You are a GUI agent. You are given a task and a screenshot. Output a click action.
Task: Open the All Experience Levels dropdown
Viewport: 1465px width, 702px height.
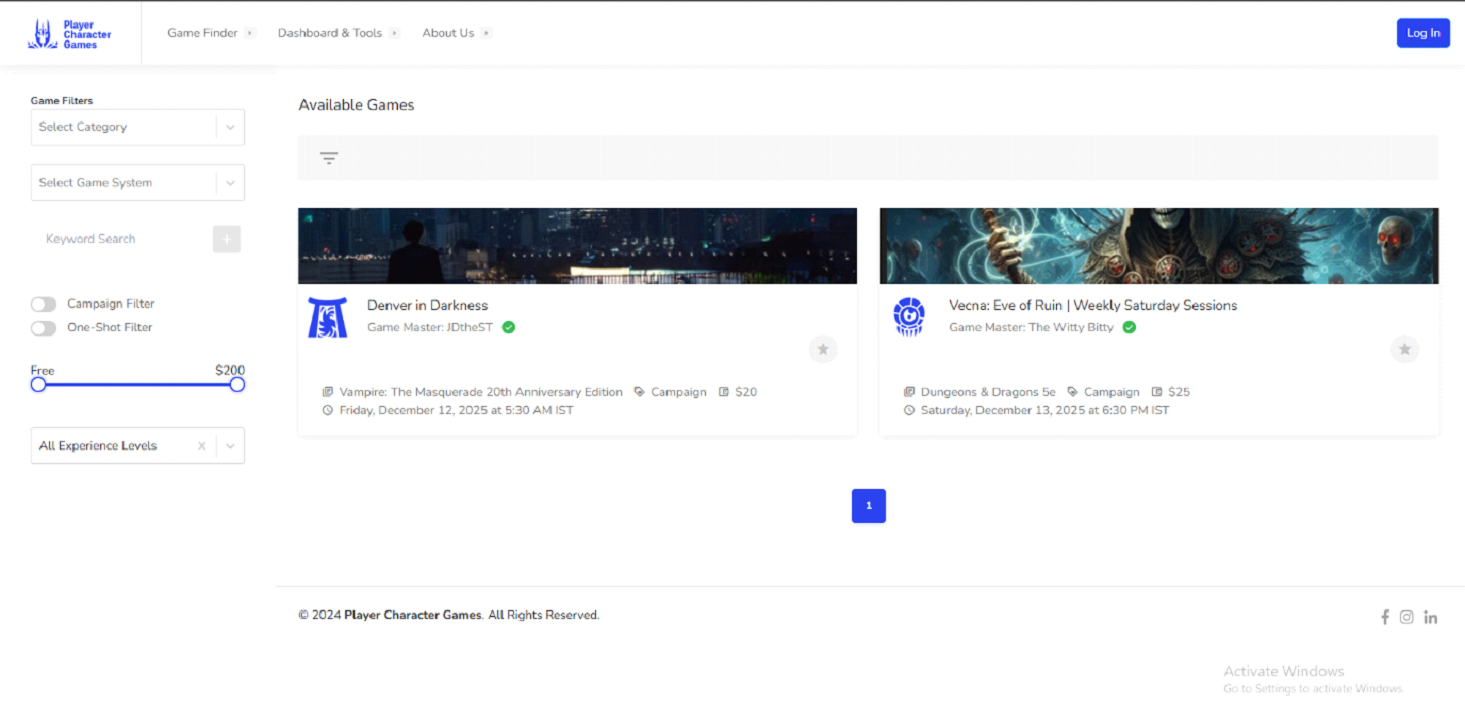tap(228, 445)
